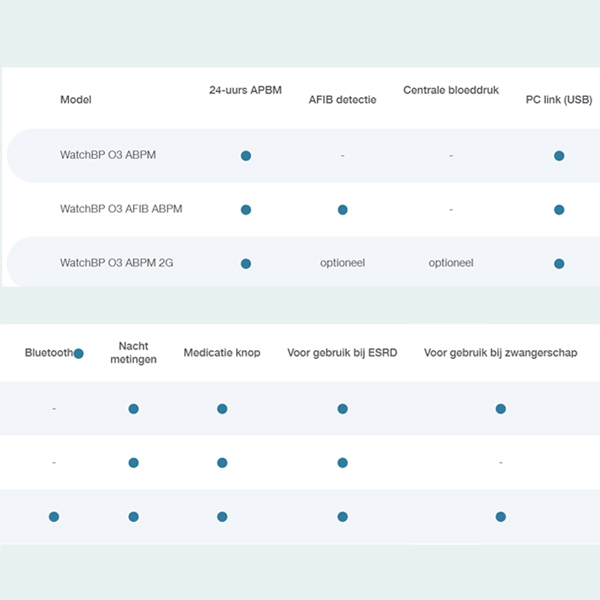Click the Centrale bloeddruk dash for WatchBP O3 AFIB ABPM
600x600 pixels.
pos(451,210)
